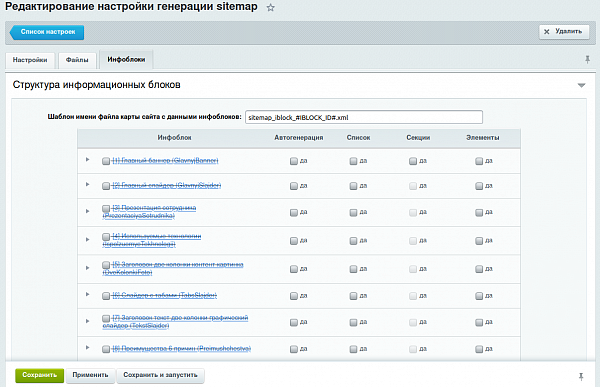600x387 pixels.
Task: Expand the [5] DveKolonkiFoto row
Action: tap(88, 268)
